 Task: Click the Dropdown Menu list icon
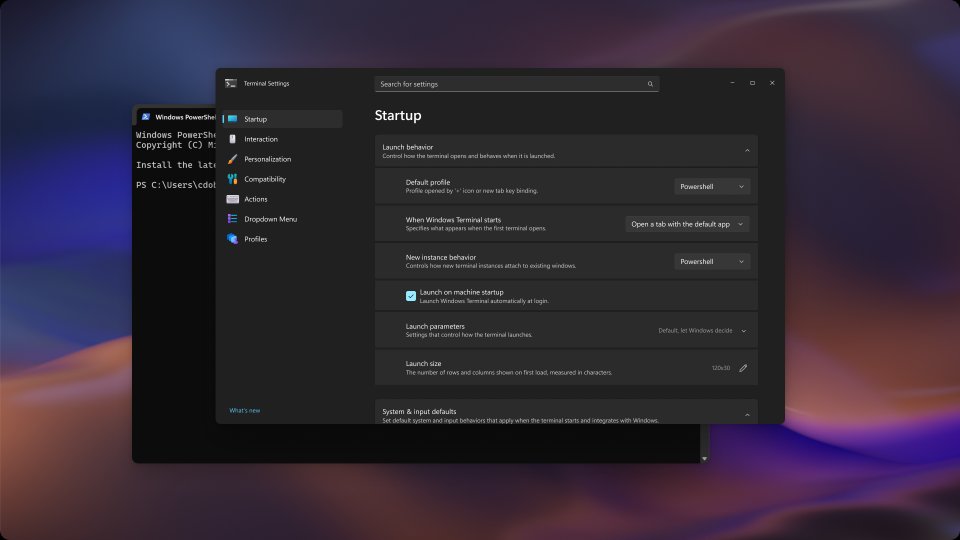click(233, 219)
